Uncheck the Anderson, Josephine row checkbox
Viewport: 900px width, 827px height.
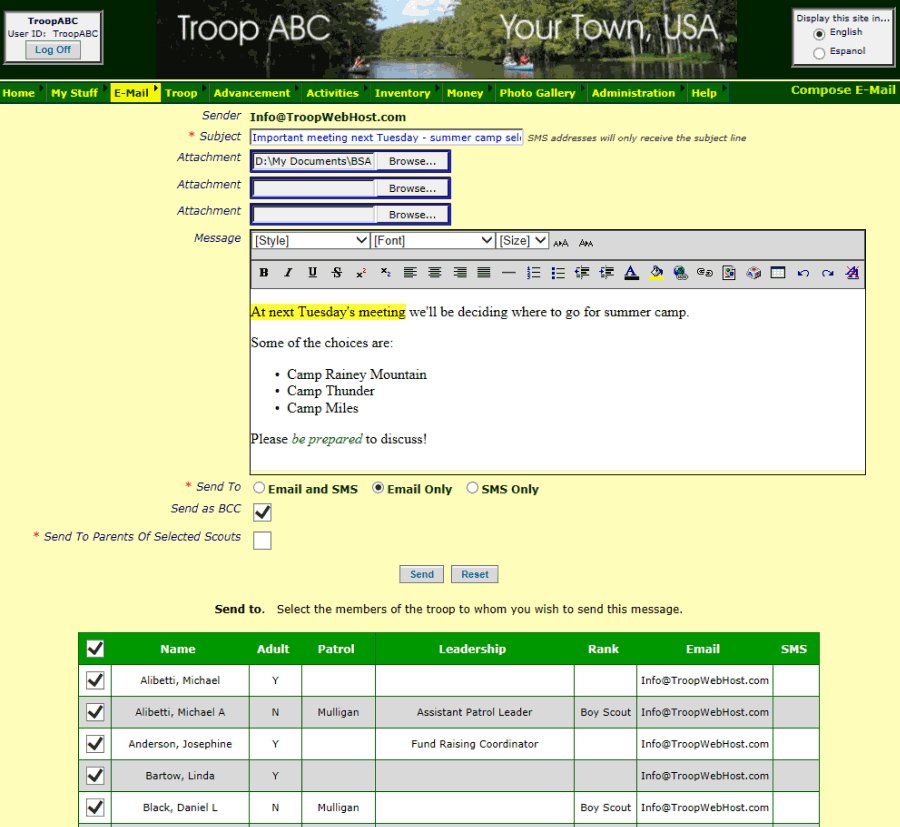tap(95, 744)
